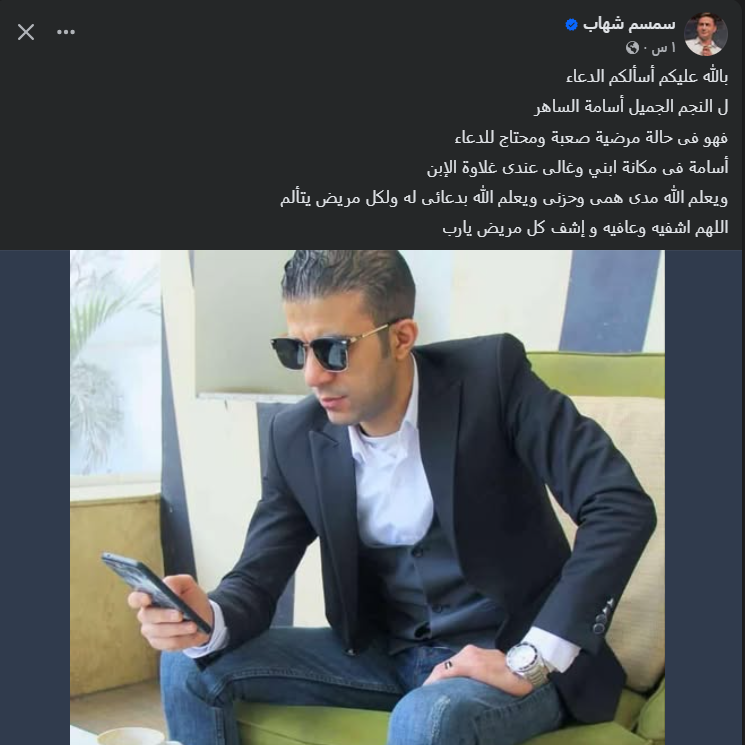Click the green sofa armrest in the photo

598,374
